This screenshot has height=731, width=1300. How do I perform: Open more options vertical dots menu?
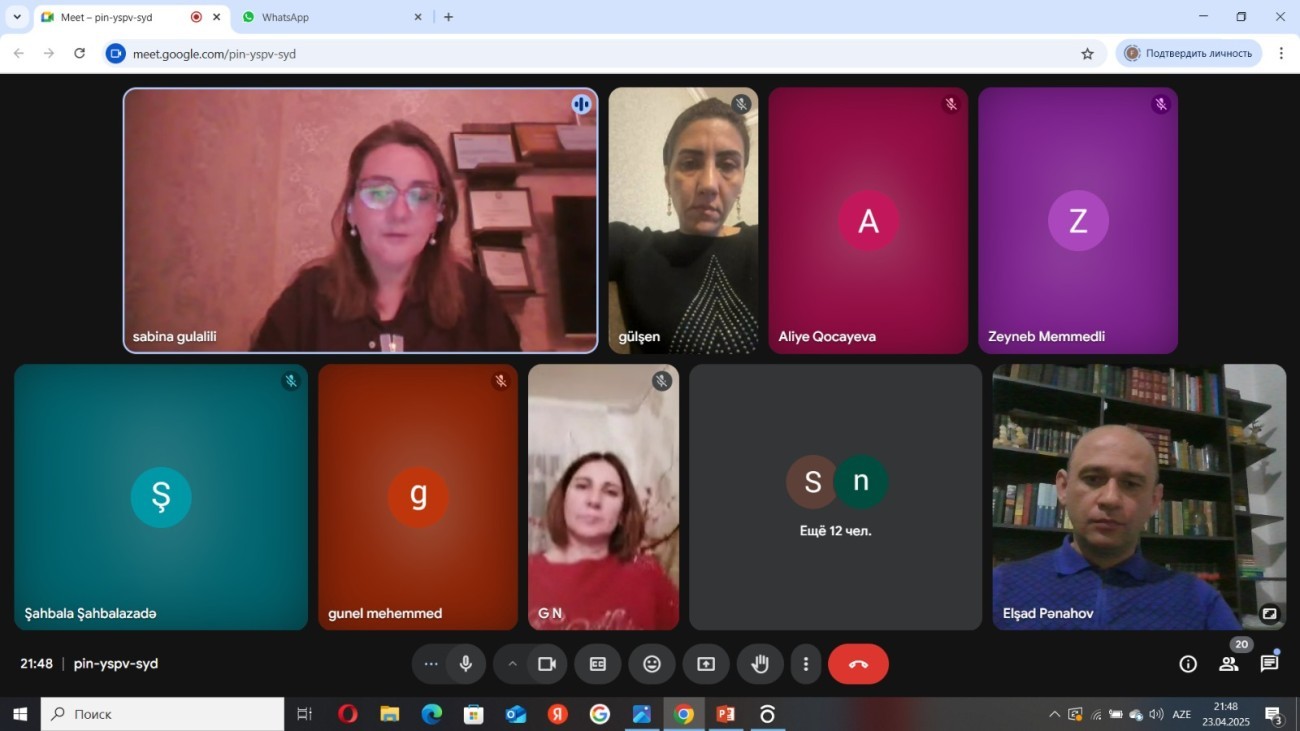806,664
